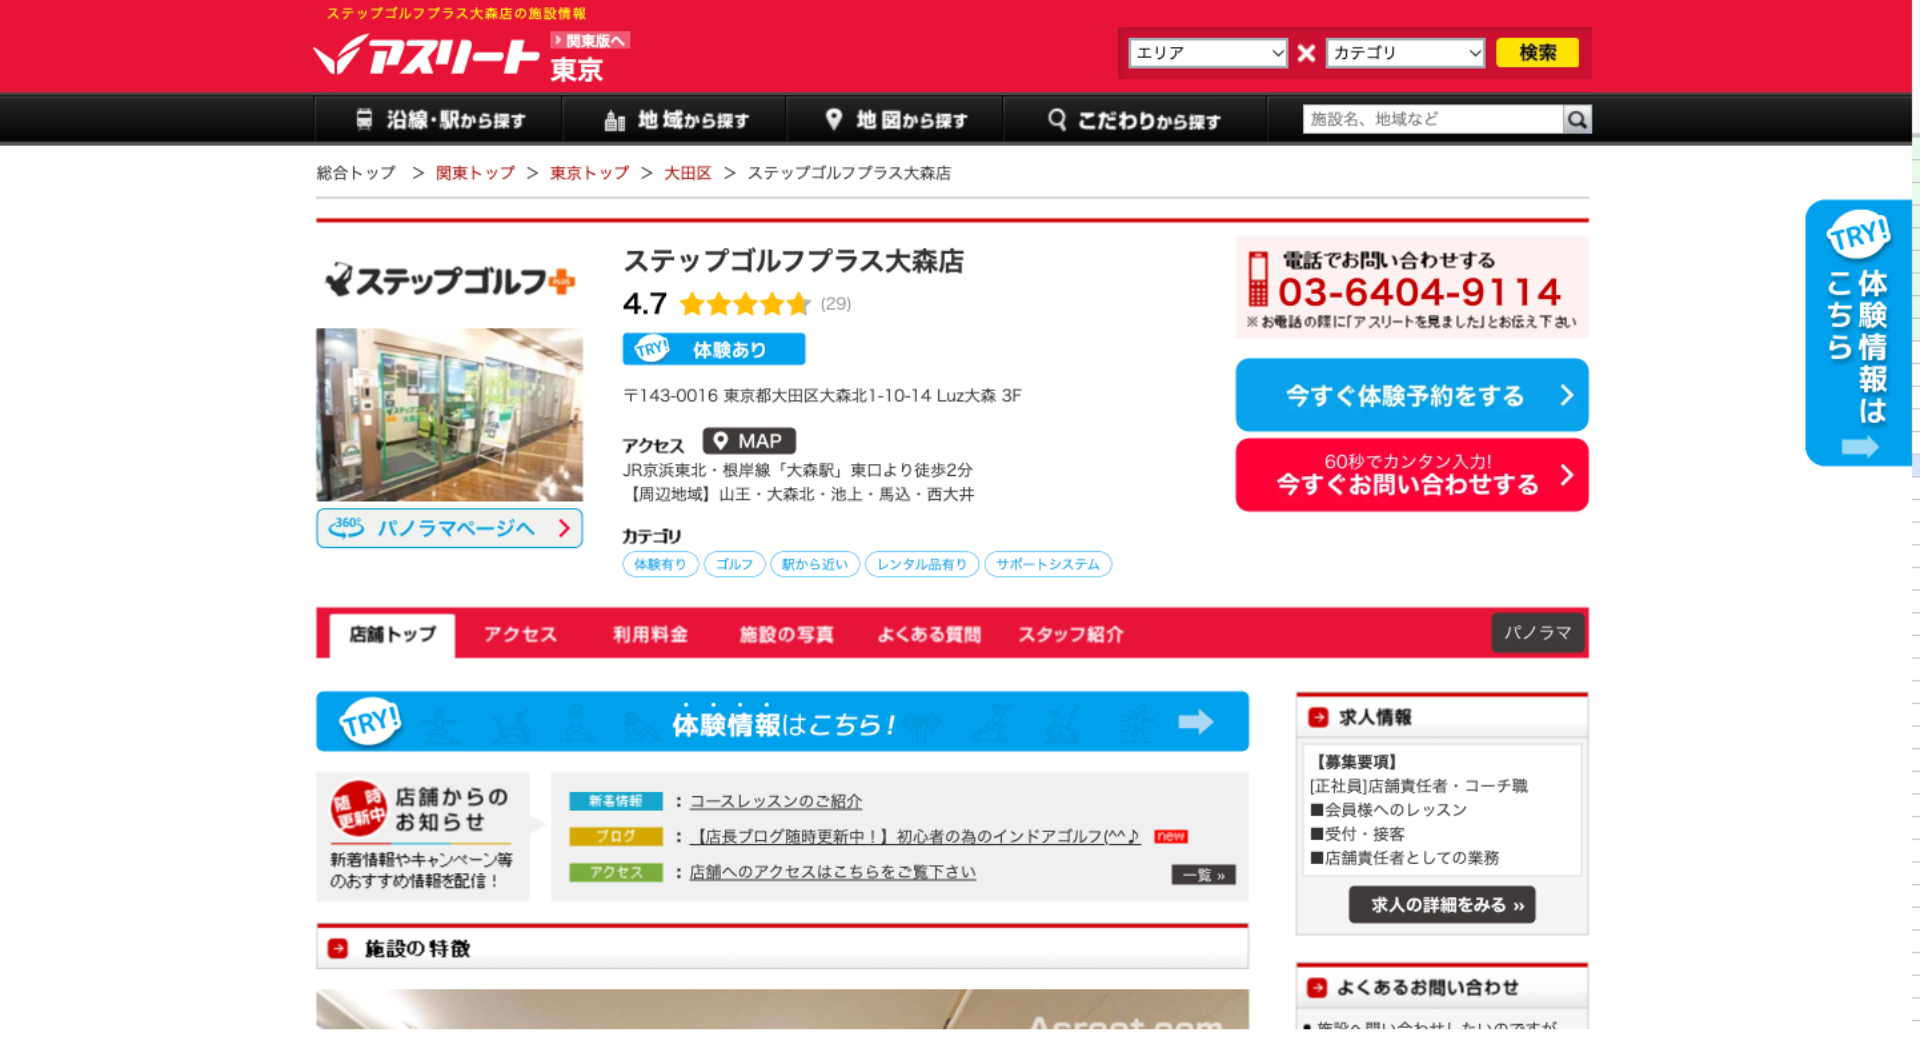Click the ステップゴルフプラス logo image
Image resolution: width=1920 pixels, height=1039 pixels.
(x=450, y=281)
